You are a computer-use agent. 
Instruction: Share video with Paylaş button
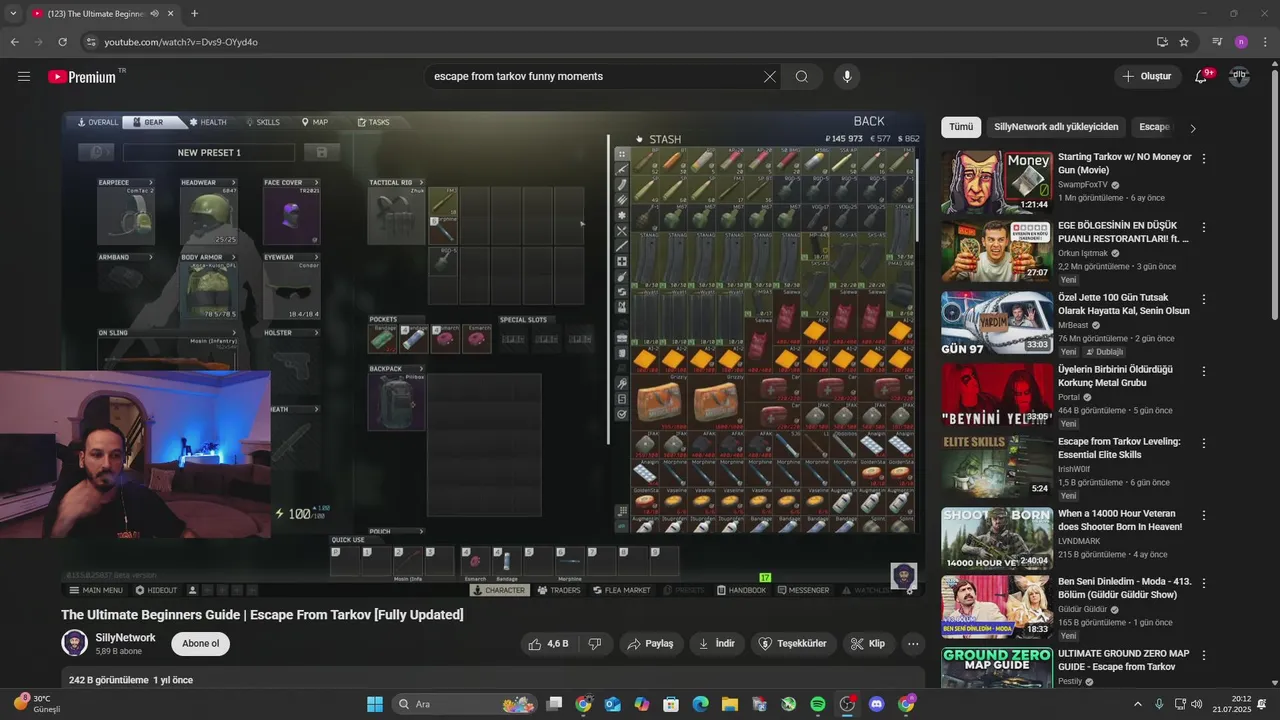point(651,644)
